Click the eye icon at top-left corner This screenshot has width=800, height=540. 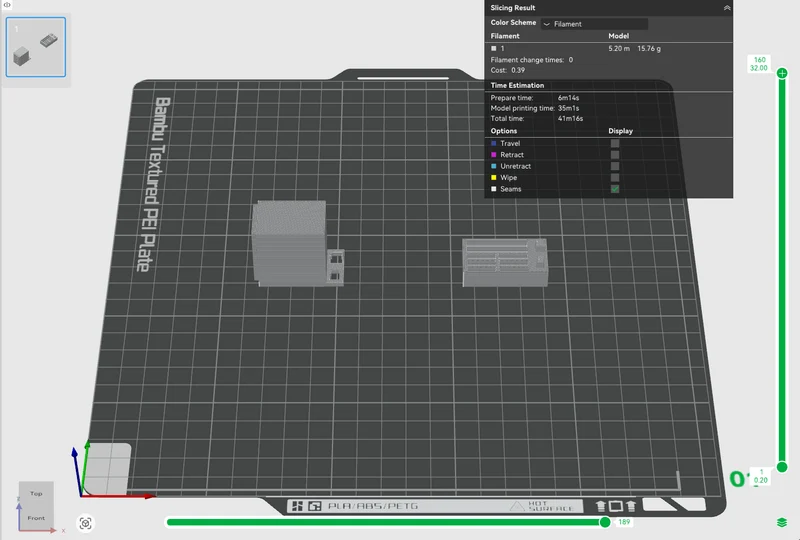7,5
